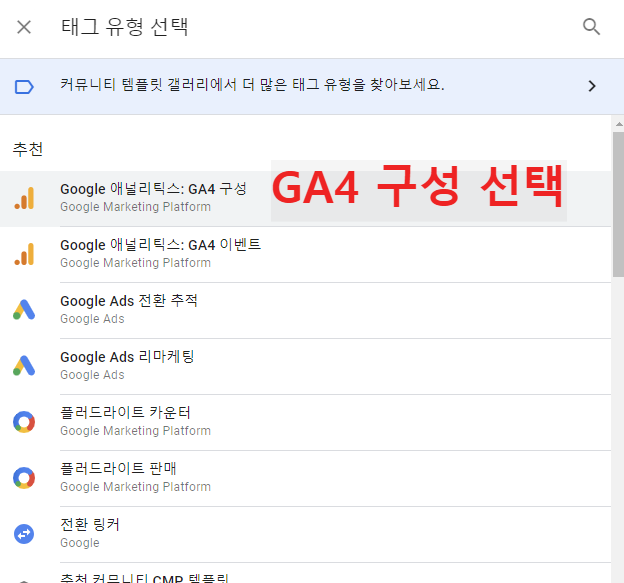Select Google 애널리틱스: GA4 구성 tag

tap(305, 199)
